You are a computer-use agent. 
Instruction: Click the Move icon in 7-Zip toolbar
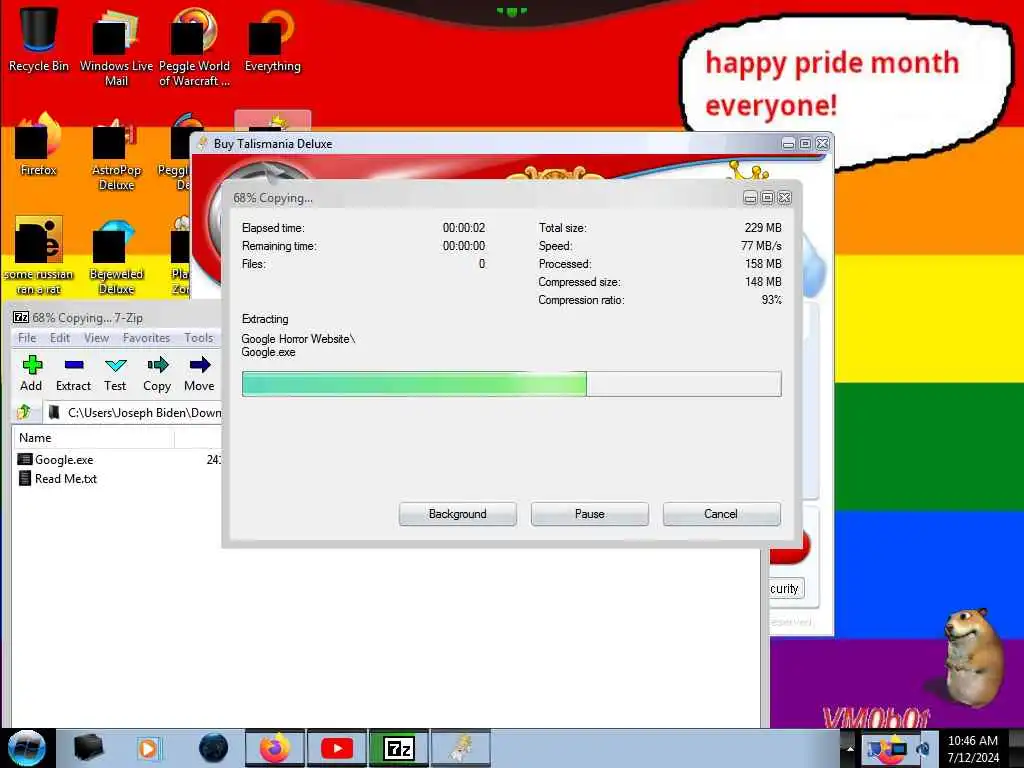tap(199, 374)
